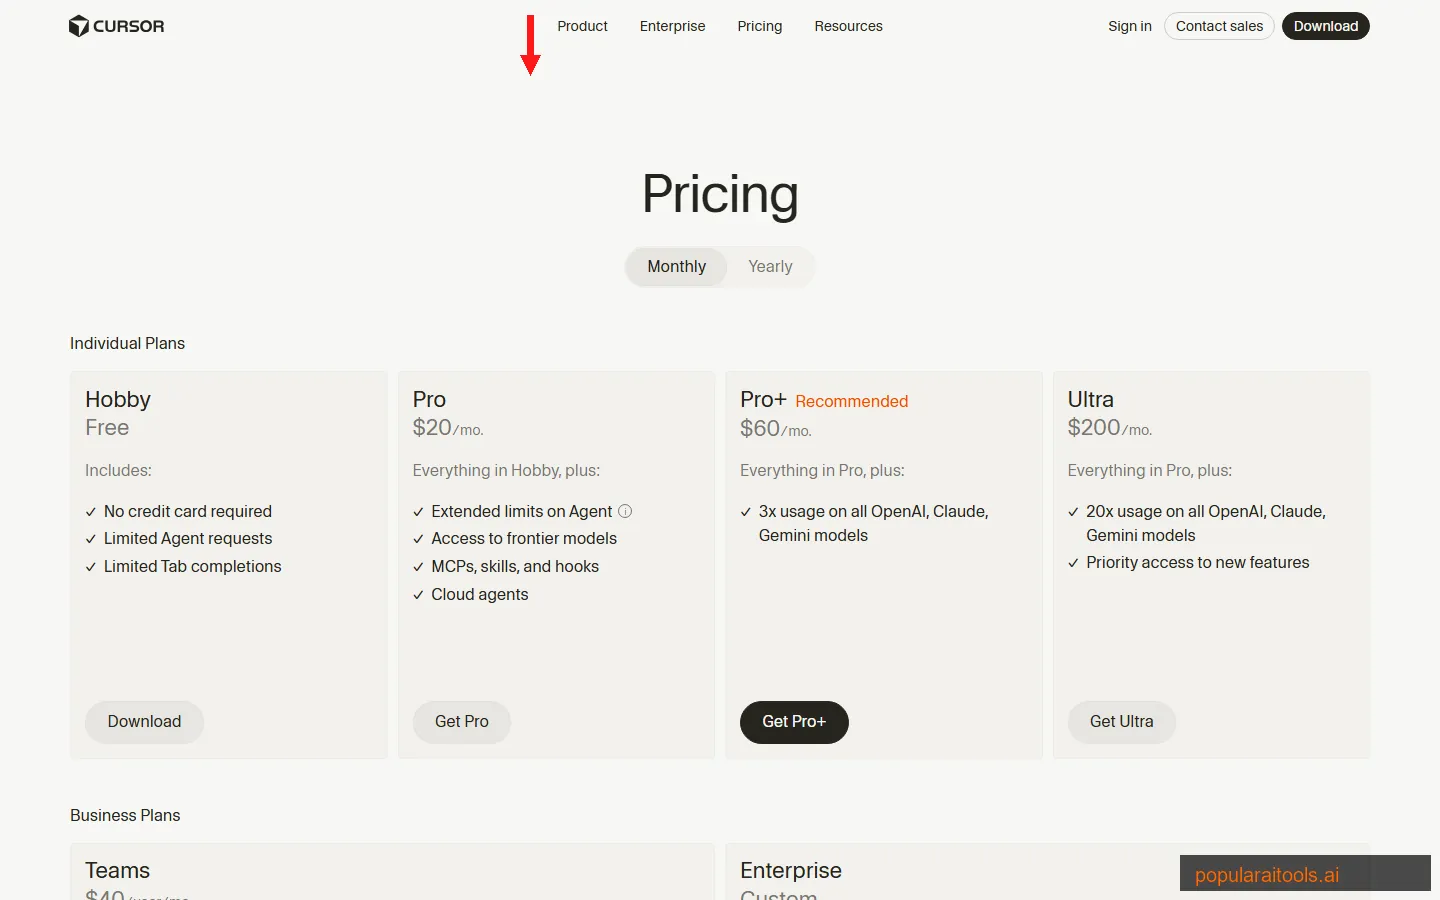Open the Product navigation menu
The height and width of the screenshot is (900, 1440).
(x=582, y=26)
